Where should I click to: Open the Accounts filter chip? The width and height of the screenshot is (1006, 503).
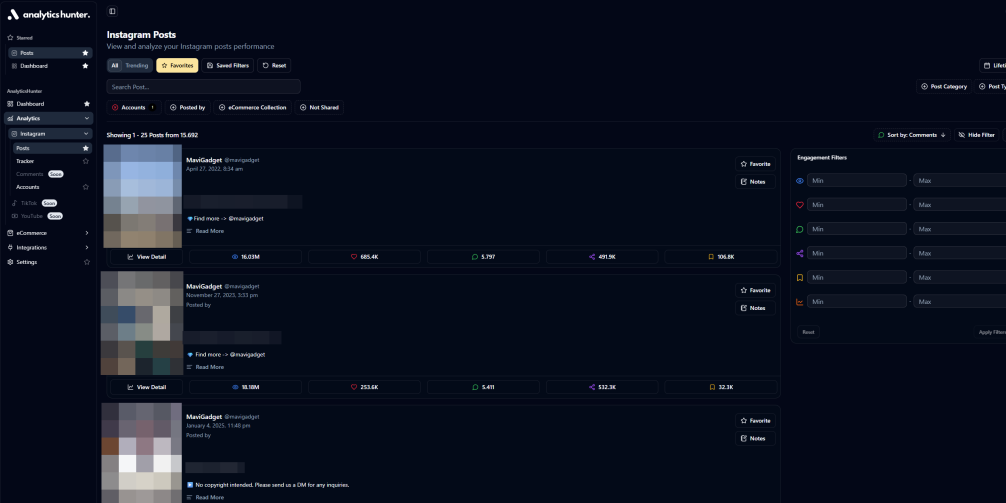(x=133, y=108)
